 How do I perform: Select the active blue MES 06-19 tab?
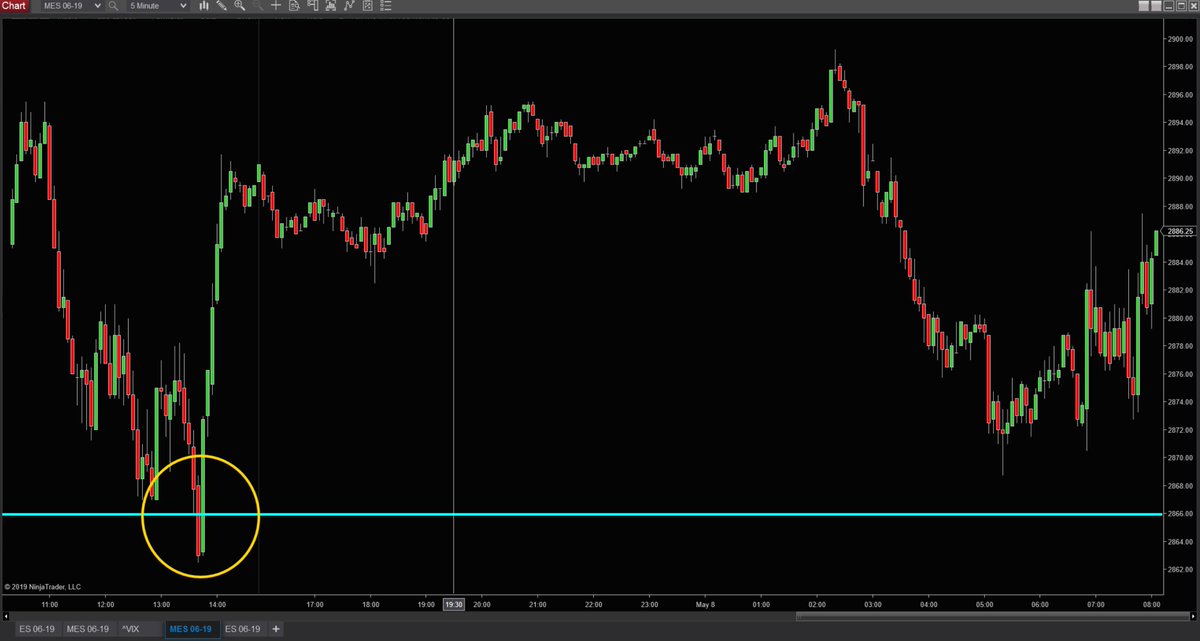[191, 629]
